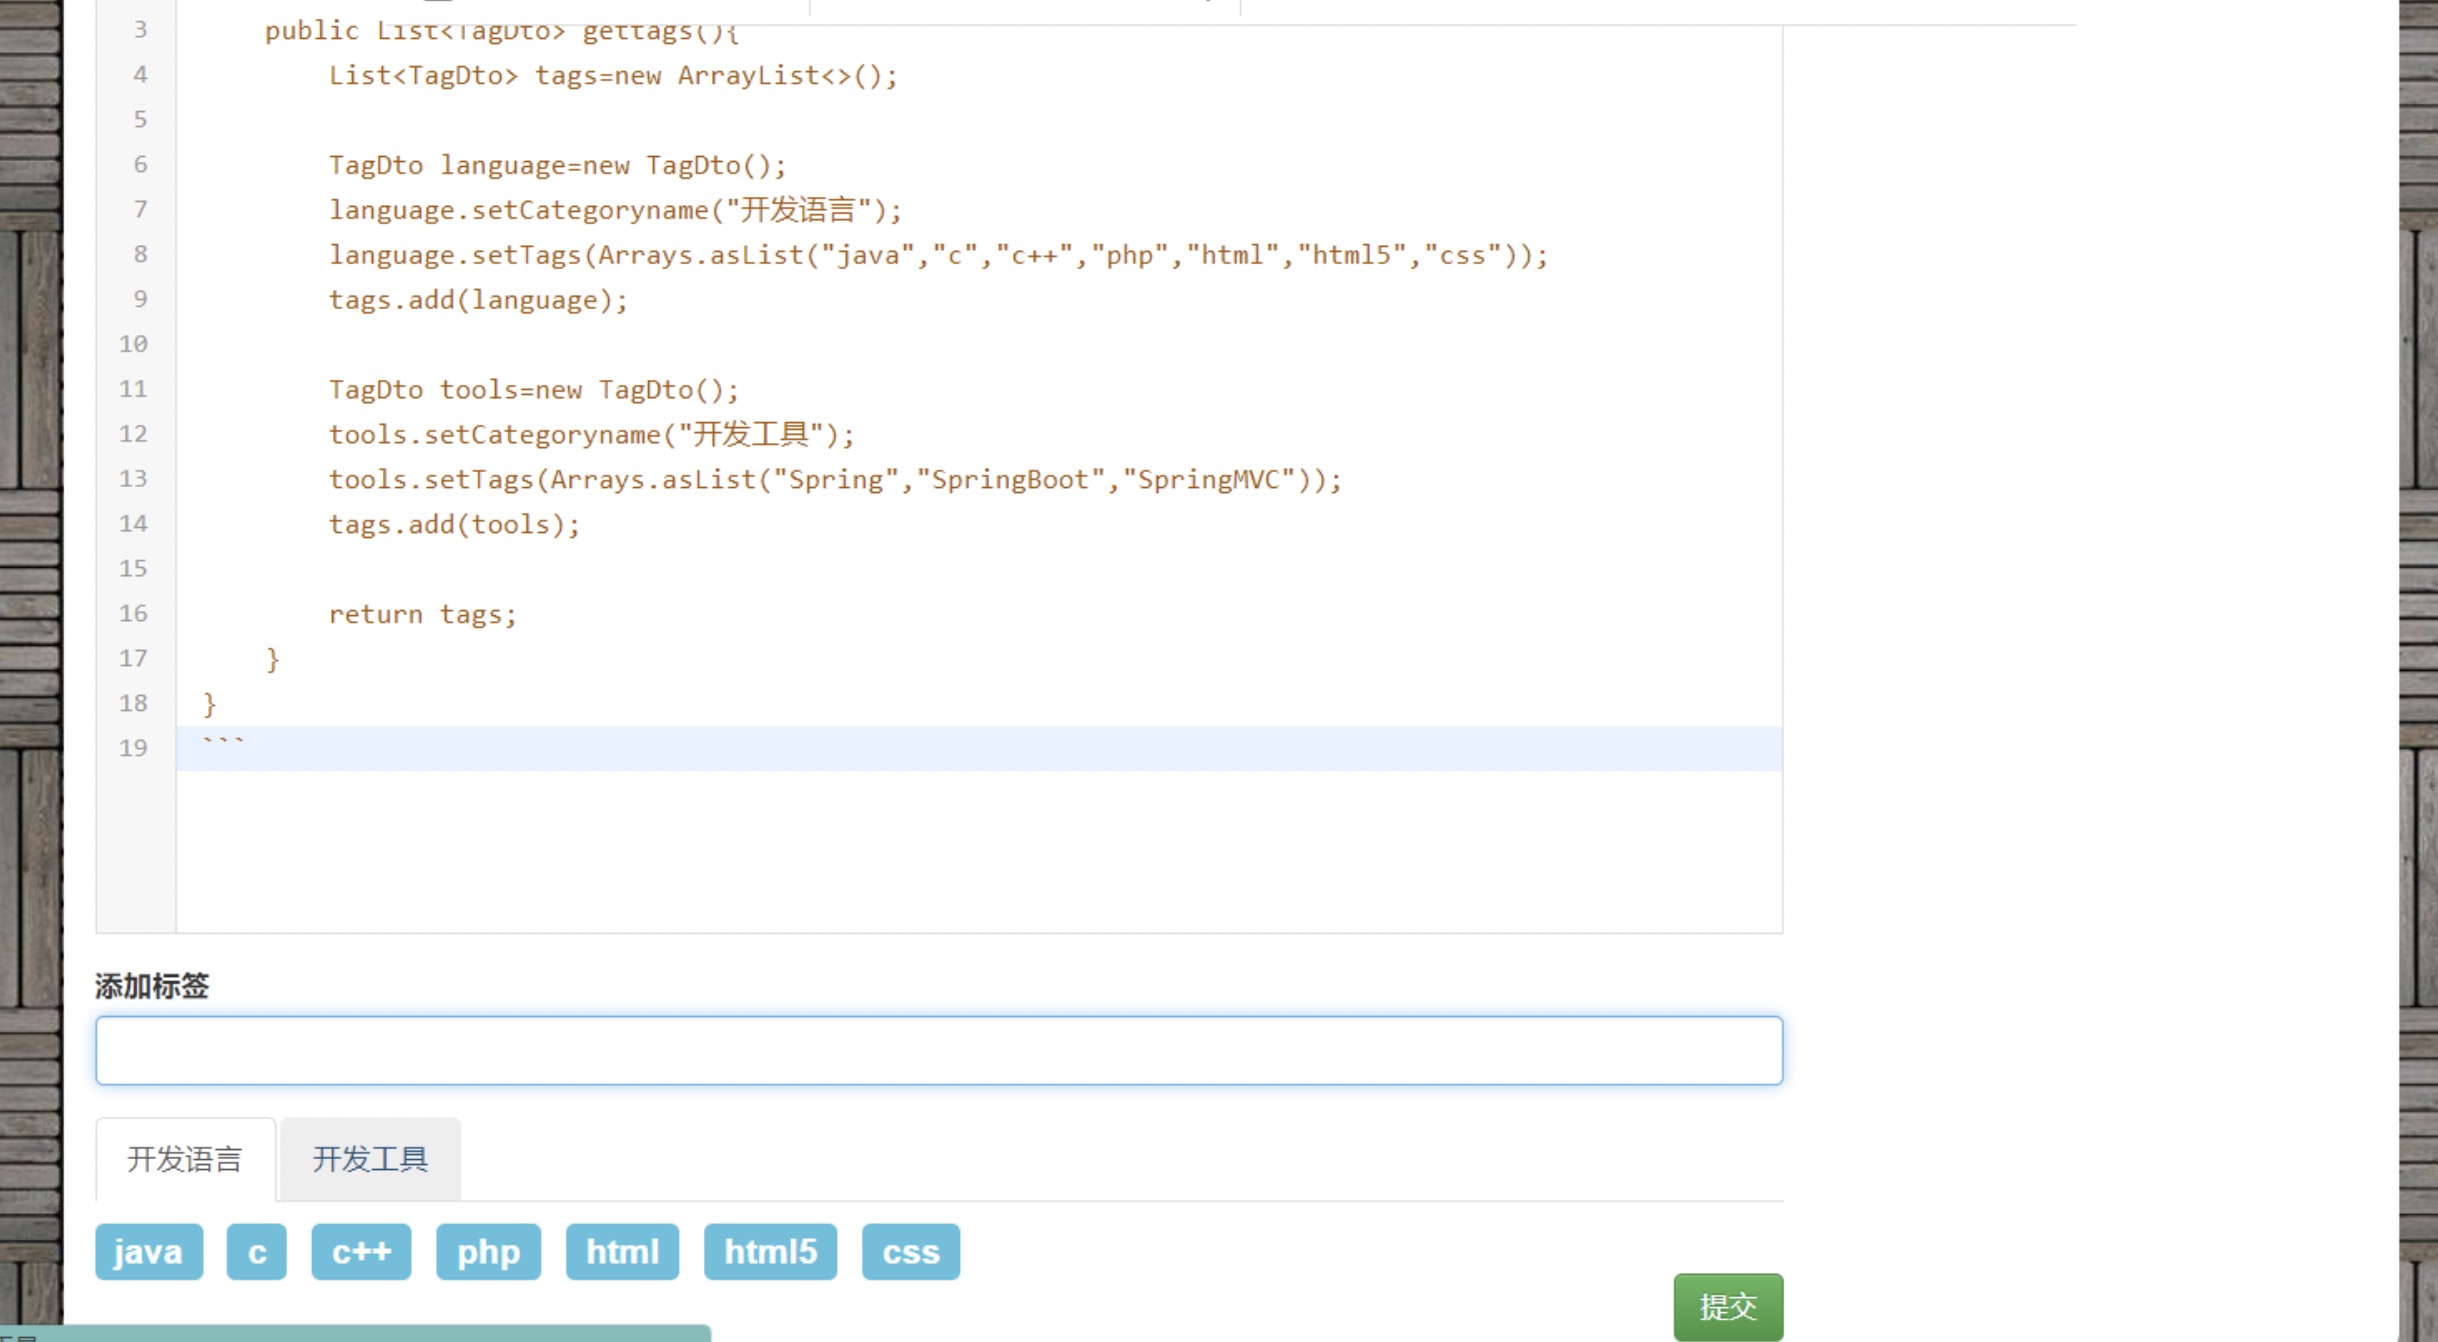Click the 提交 submit button
This screenshot has height=1342, width=2438.
click(1727, 1306)
